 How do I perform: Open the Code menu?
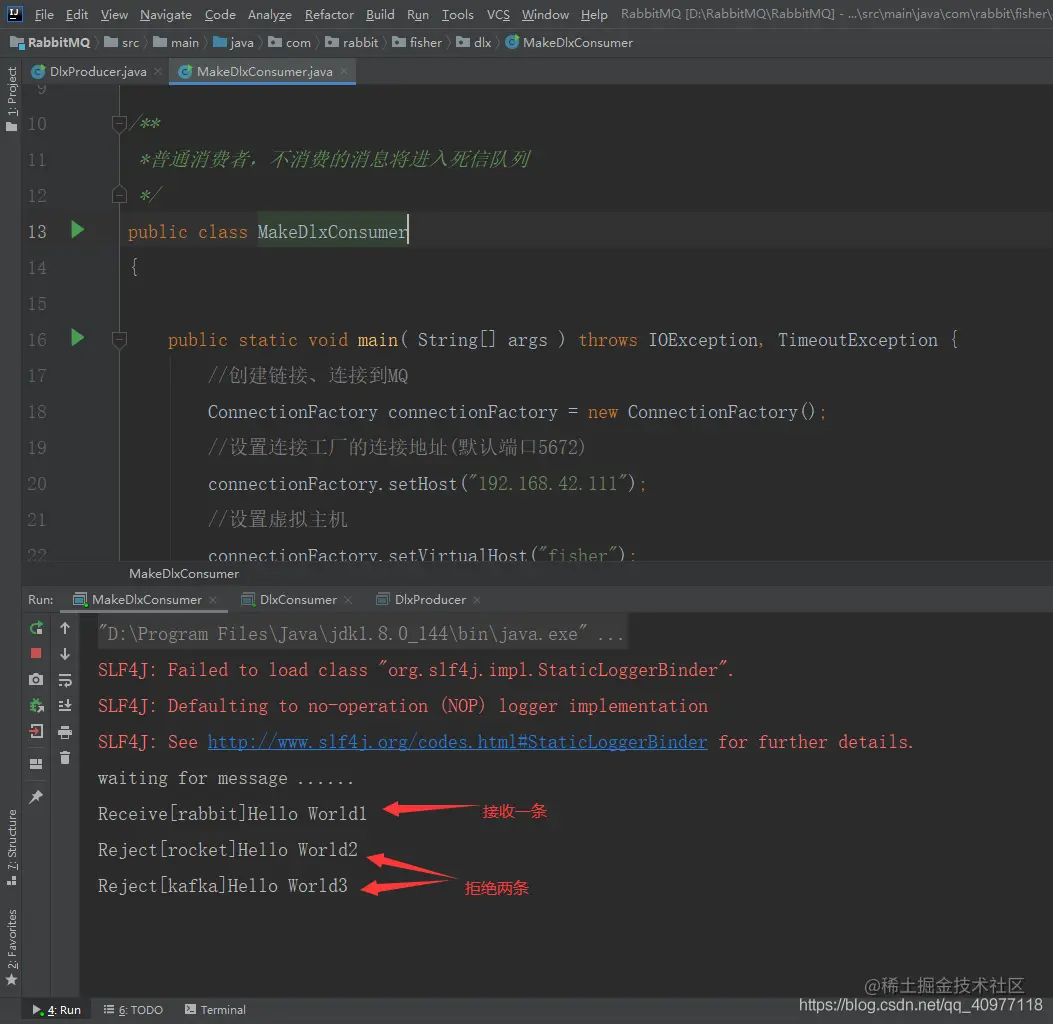220,14
